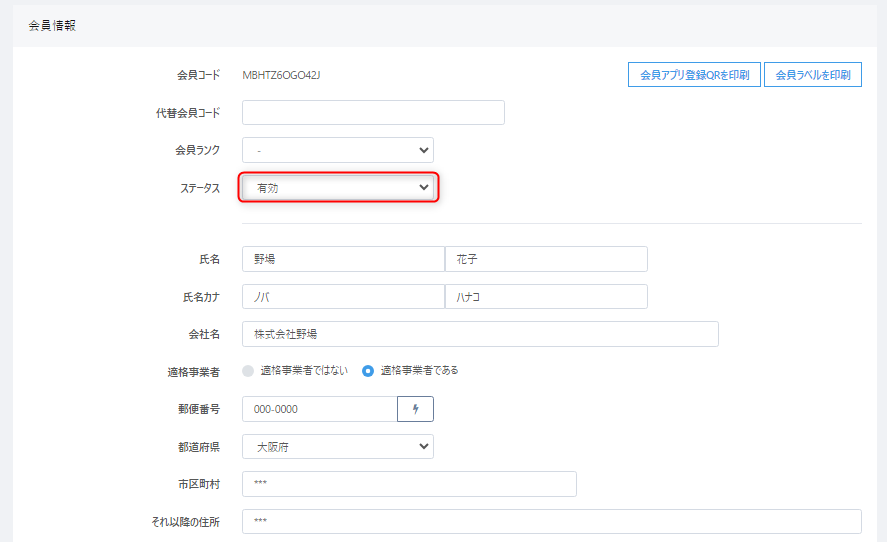The height and width of the screenshot is (542, 887).
Task: Click the 適格事業者 field label
Action: (193, 371)
